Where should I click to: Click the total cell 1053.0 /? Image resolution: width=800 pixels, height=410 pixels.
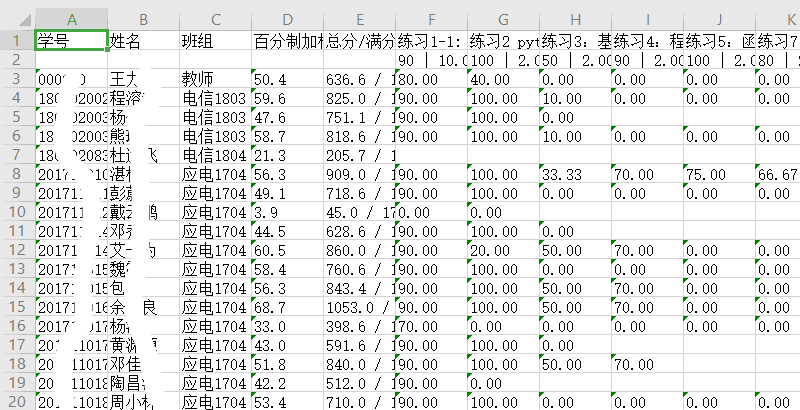pyautogui.click(x=359, y=307)
